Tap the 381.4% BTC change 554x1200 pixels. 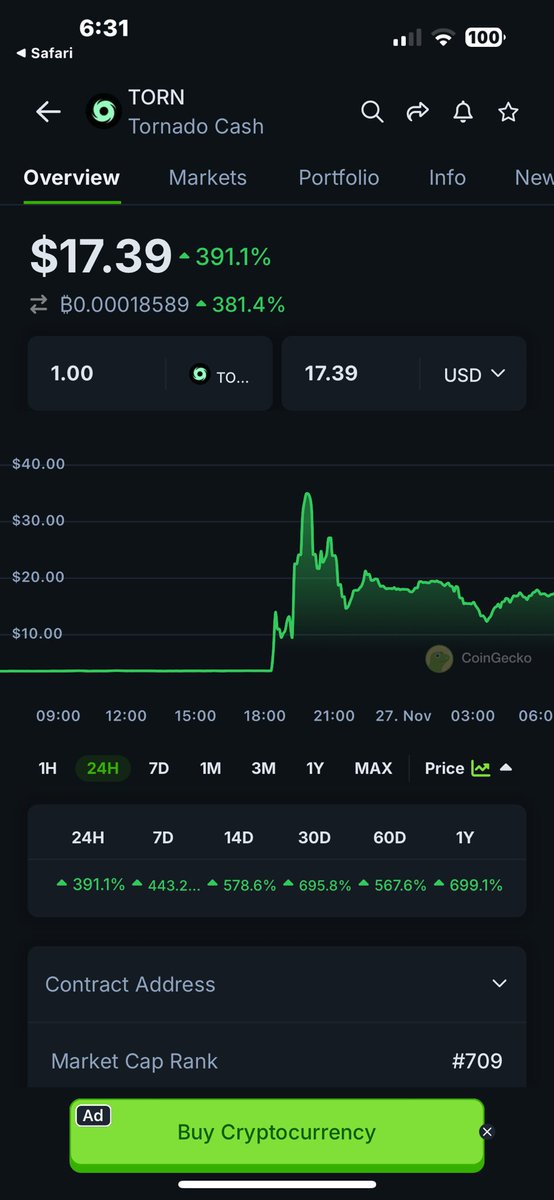coord(241,305)
